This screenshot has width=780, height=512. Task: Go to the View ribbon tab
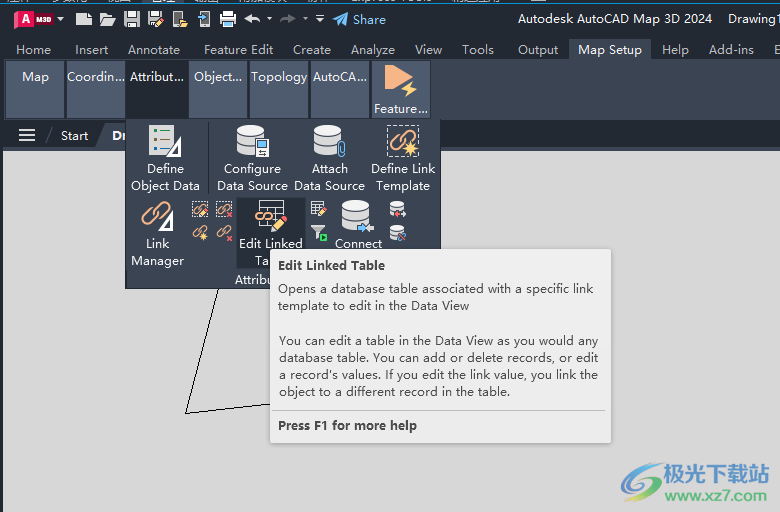428,50
